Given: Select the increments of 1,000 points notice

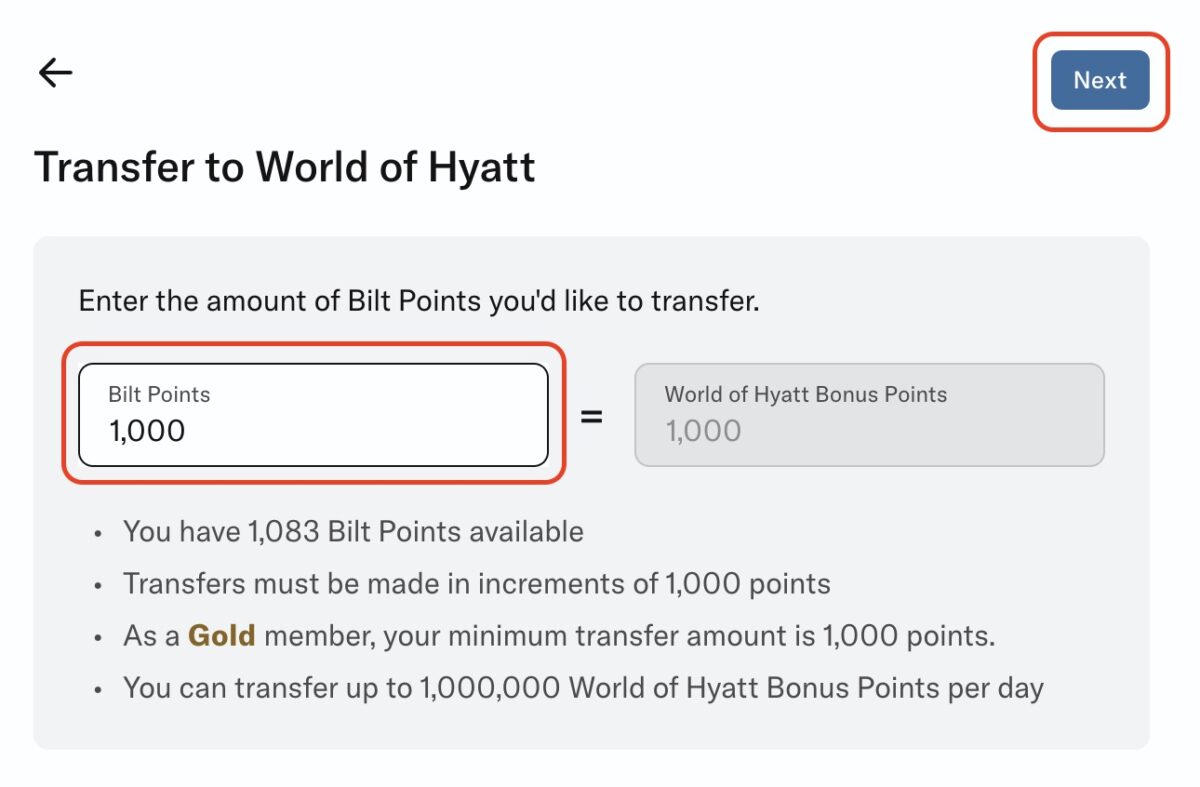Looking at the screenshot, I should [477, 583].
